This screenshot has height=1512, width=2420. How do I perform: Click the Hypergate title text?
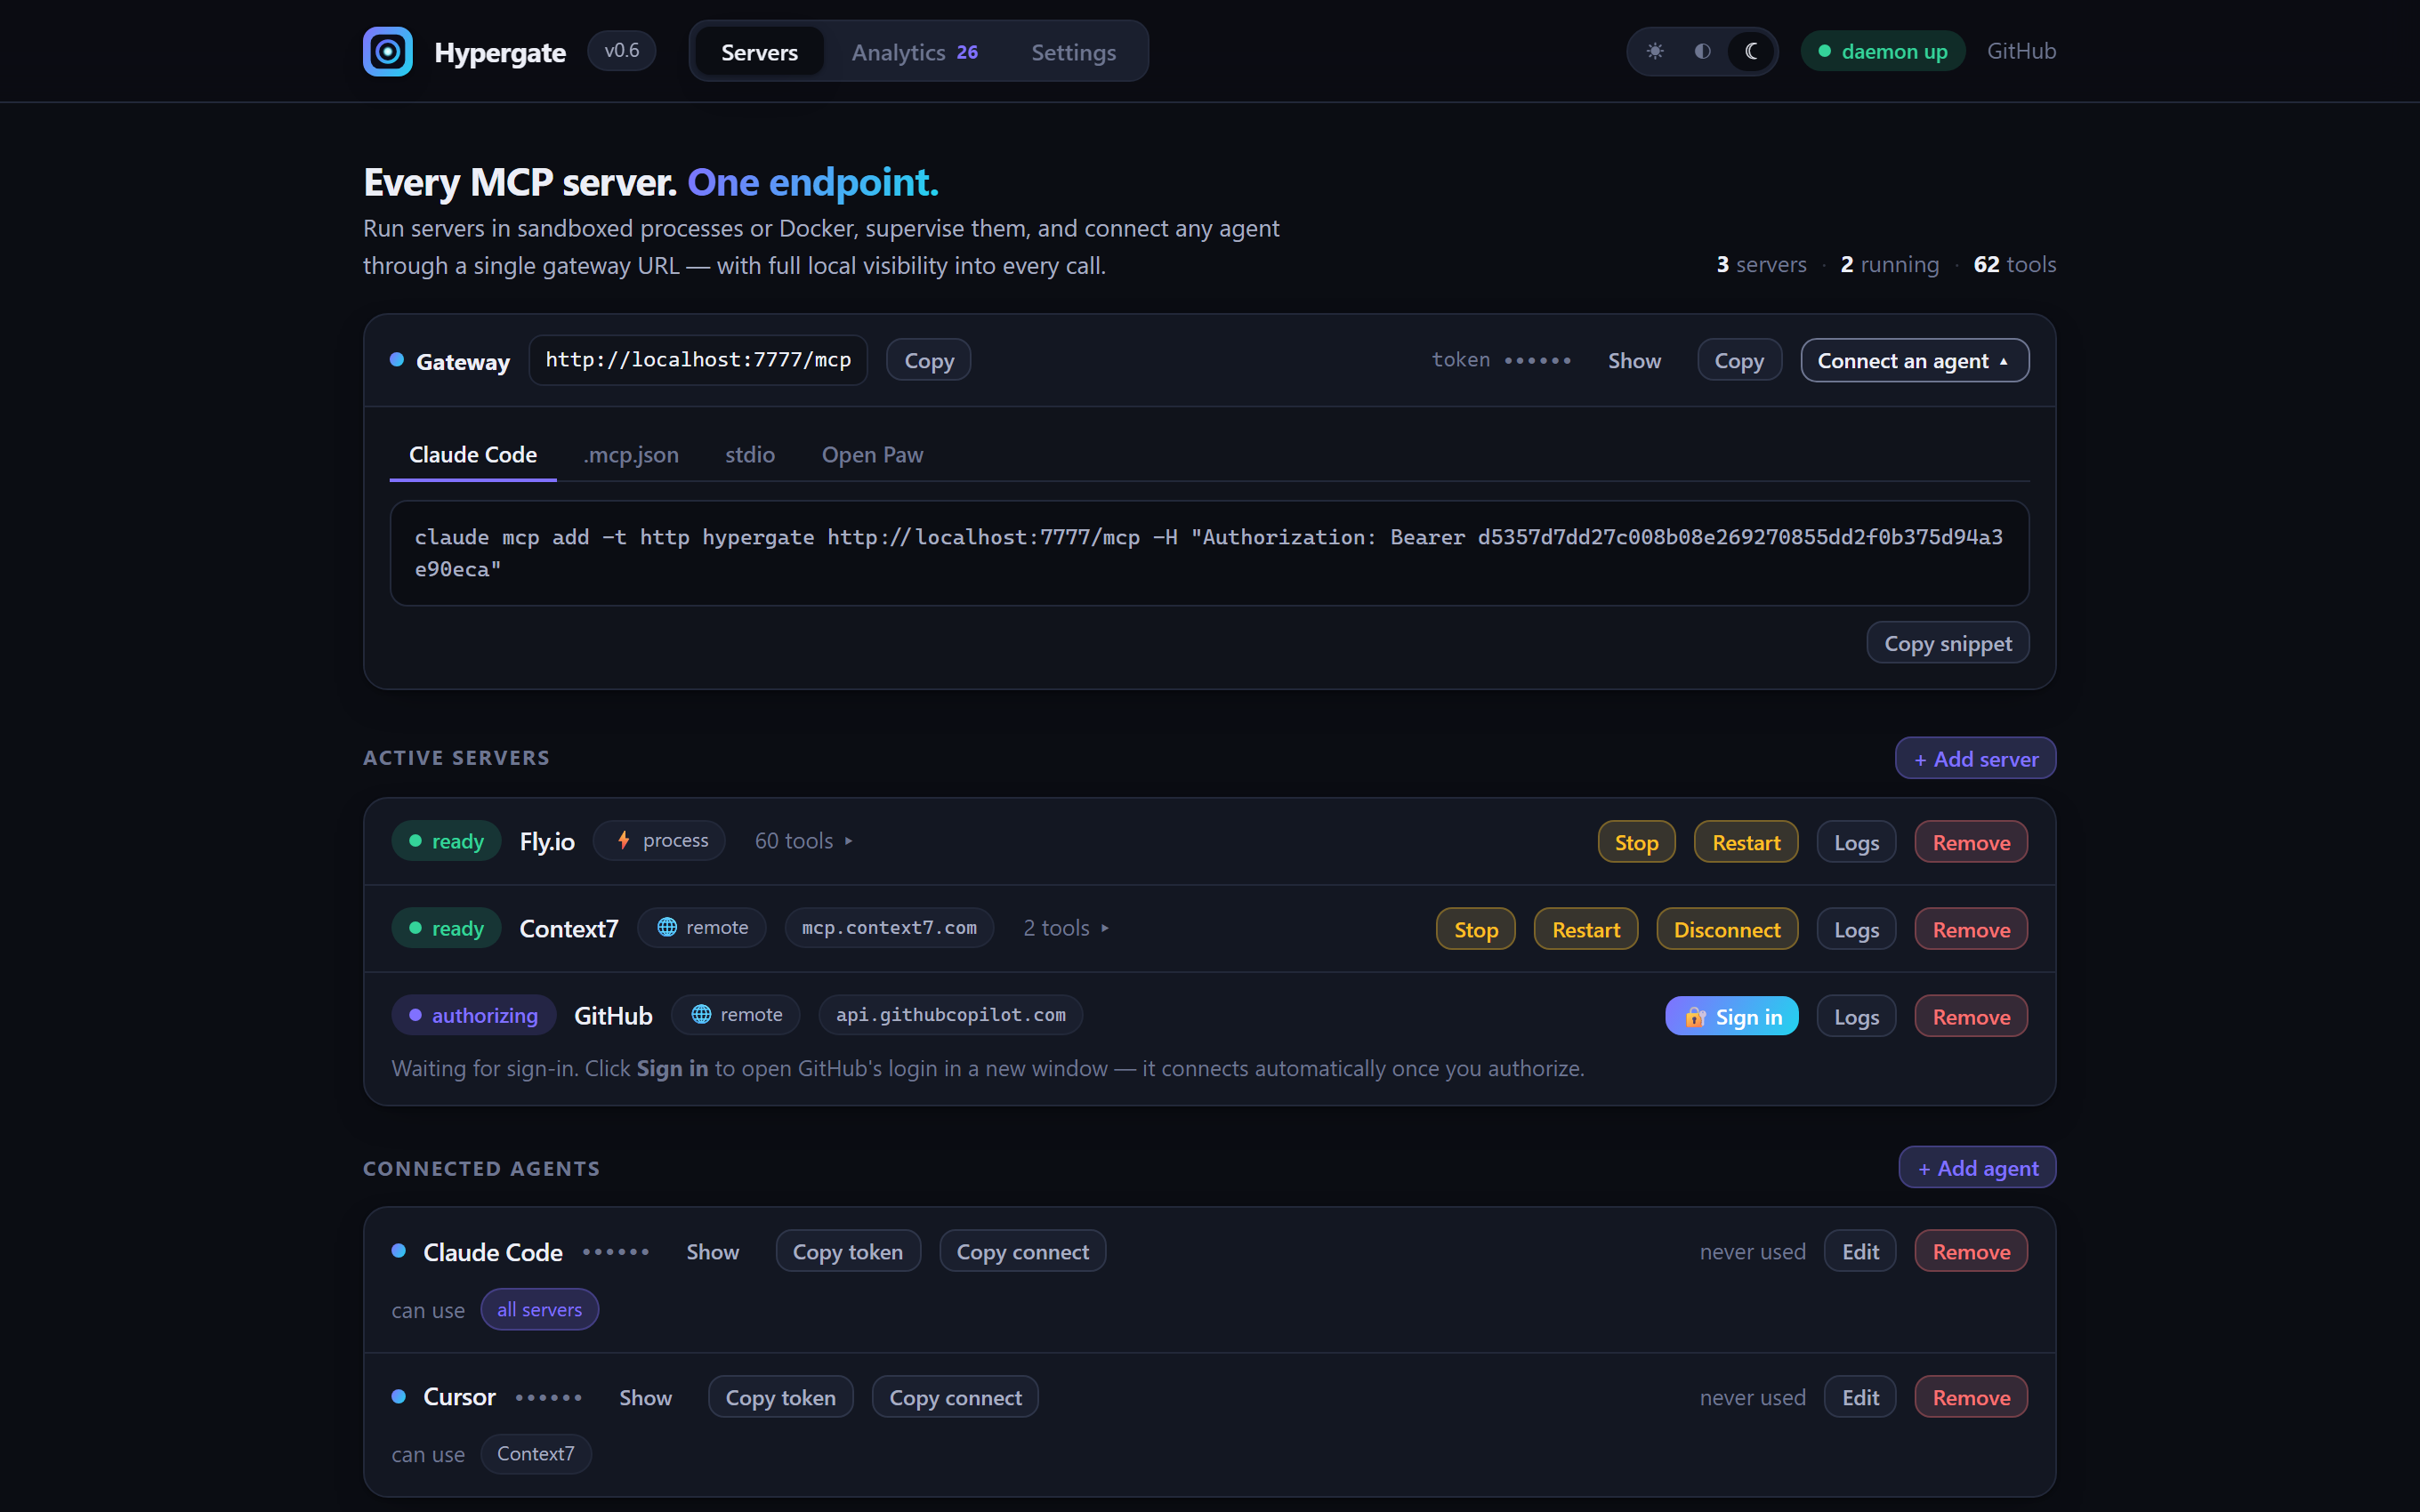(x=500, y=52)
